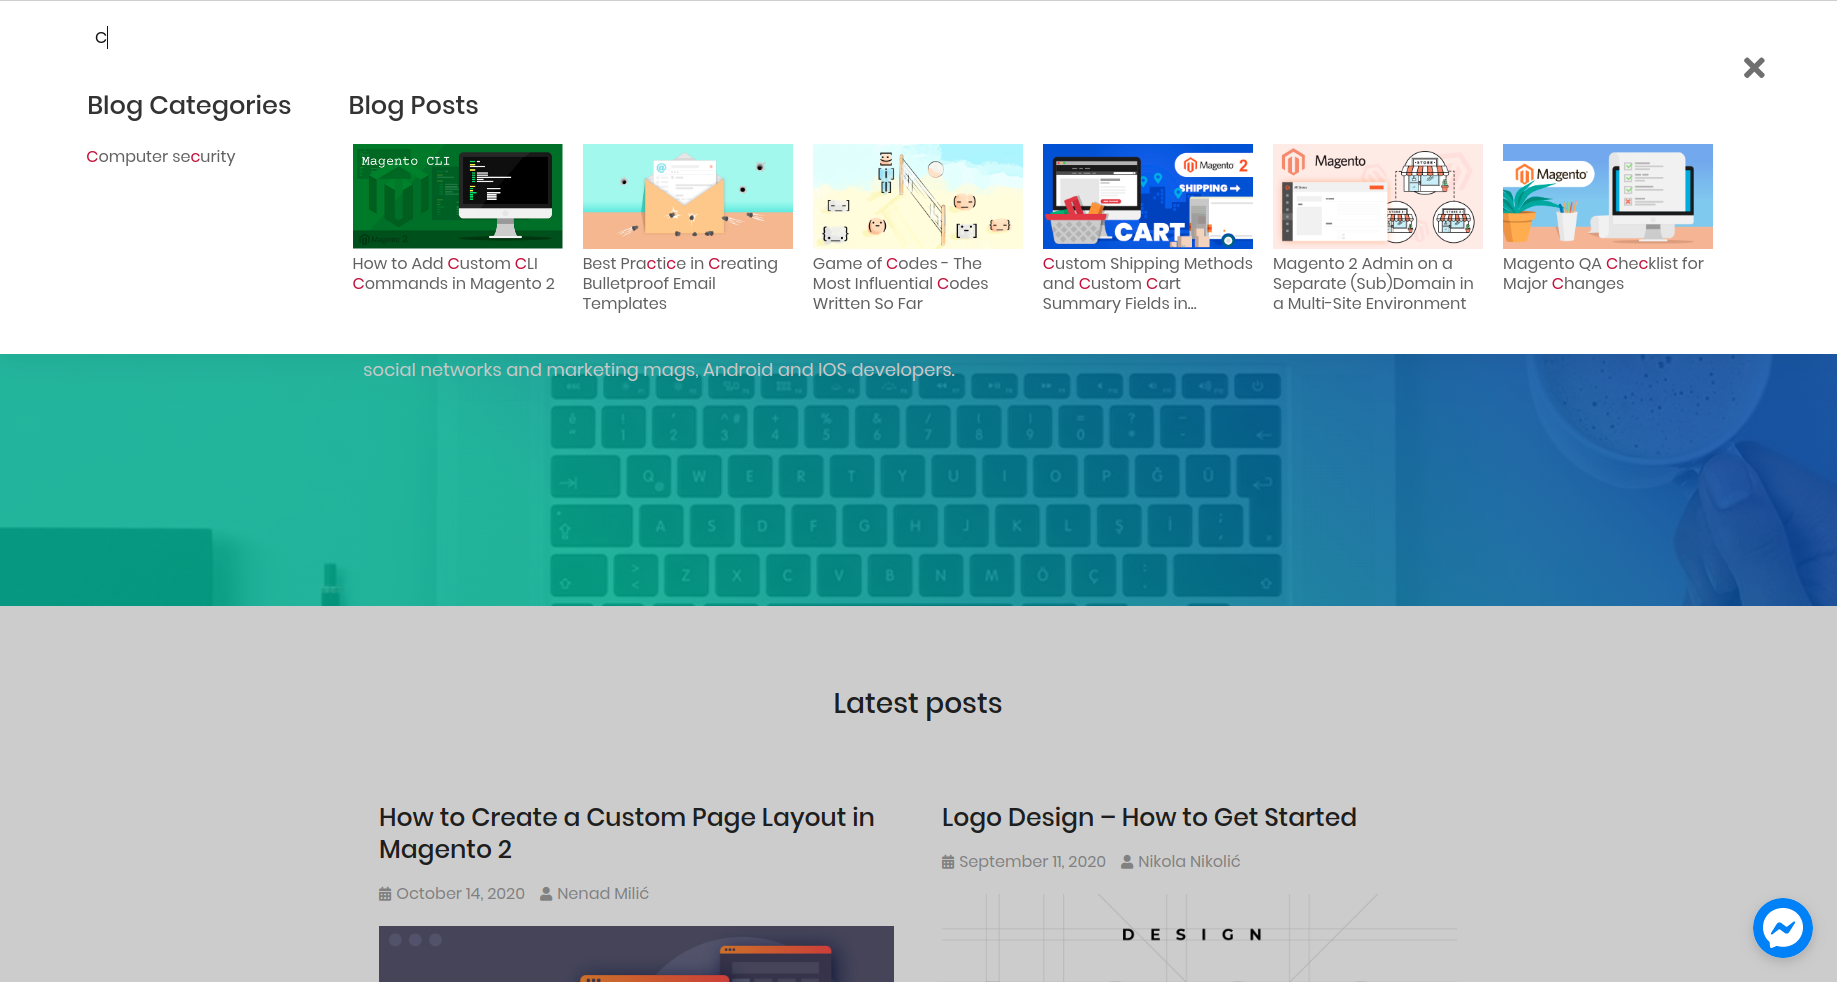Open custom shipping methods cart thumbnail
The height and width of the screenshot is (982, 1837).
click(1148, 196)
